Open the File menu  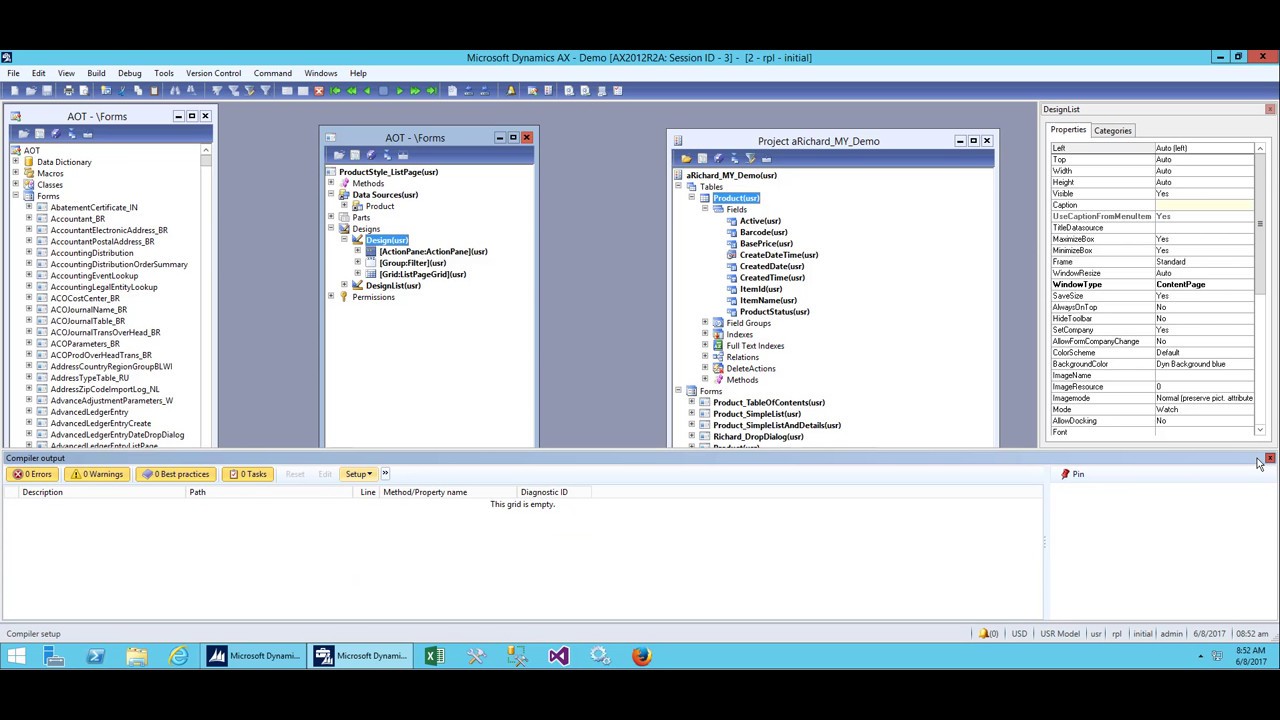click(14, 73)
